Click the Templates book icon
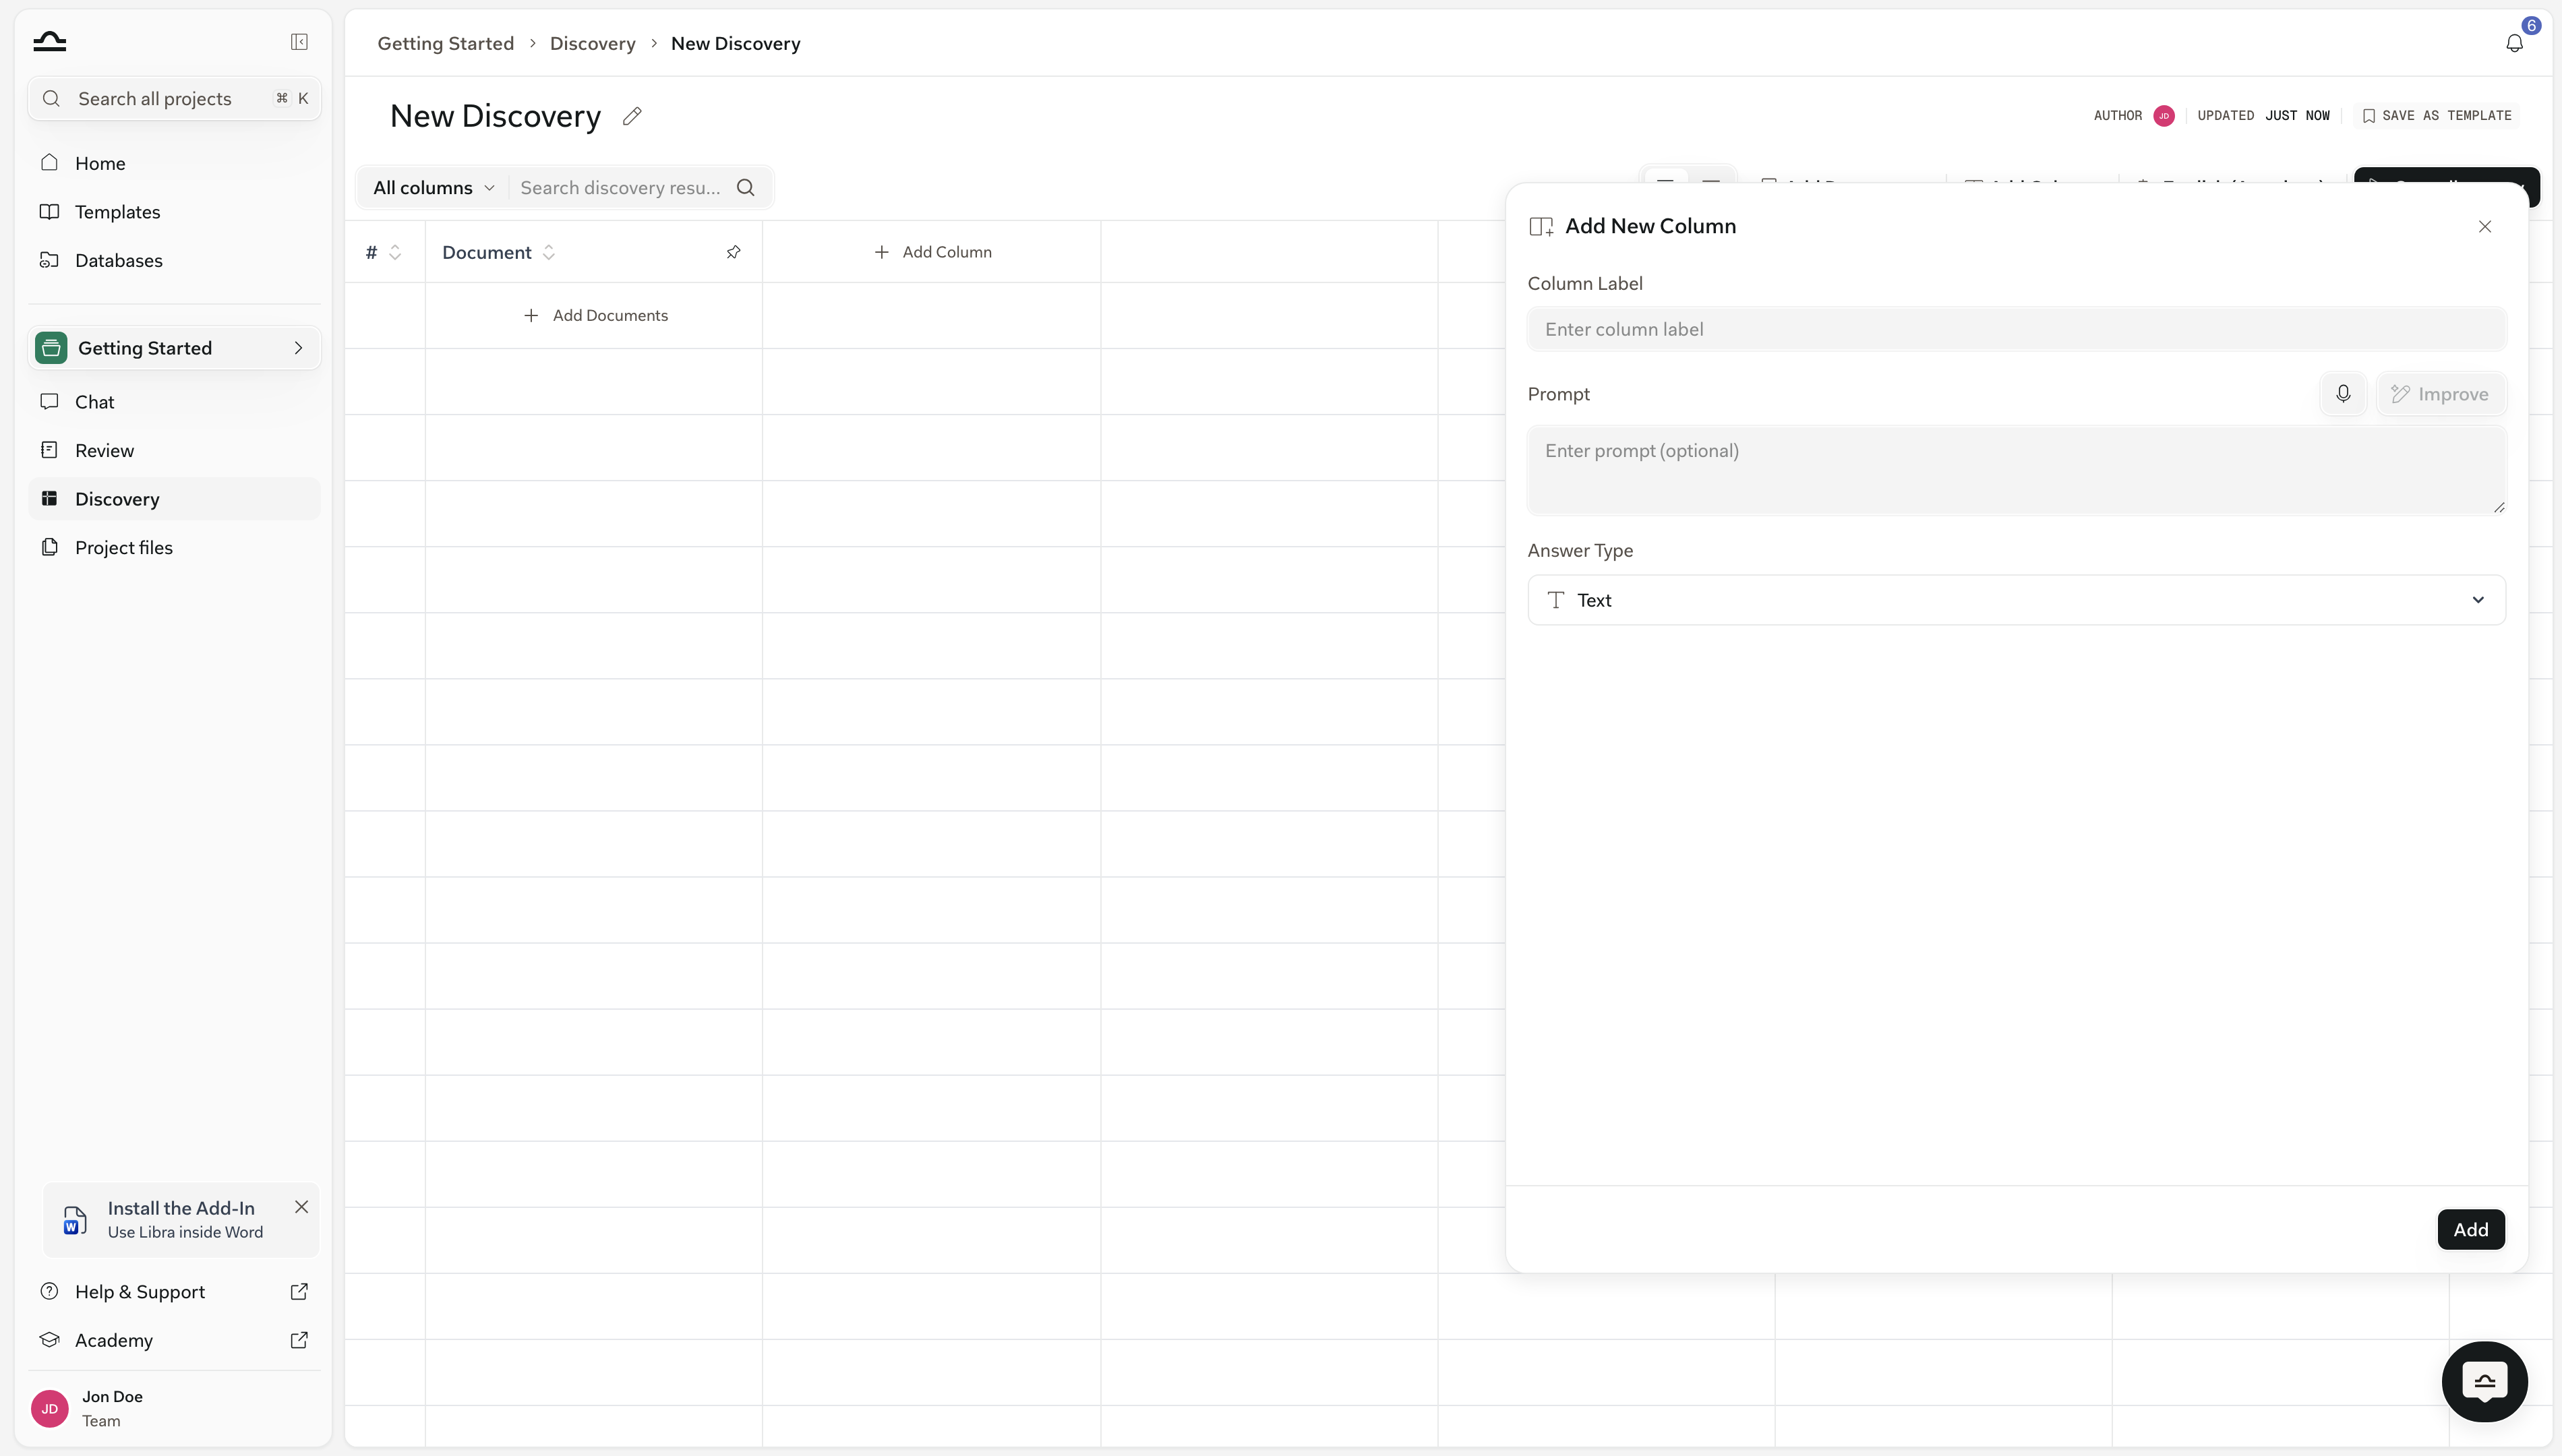This screenshot has height=1456, width=2562. point(49,211)
